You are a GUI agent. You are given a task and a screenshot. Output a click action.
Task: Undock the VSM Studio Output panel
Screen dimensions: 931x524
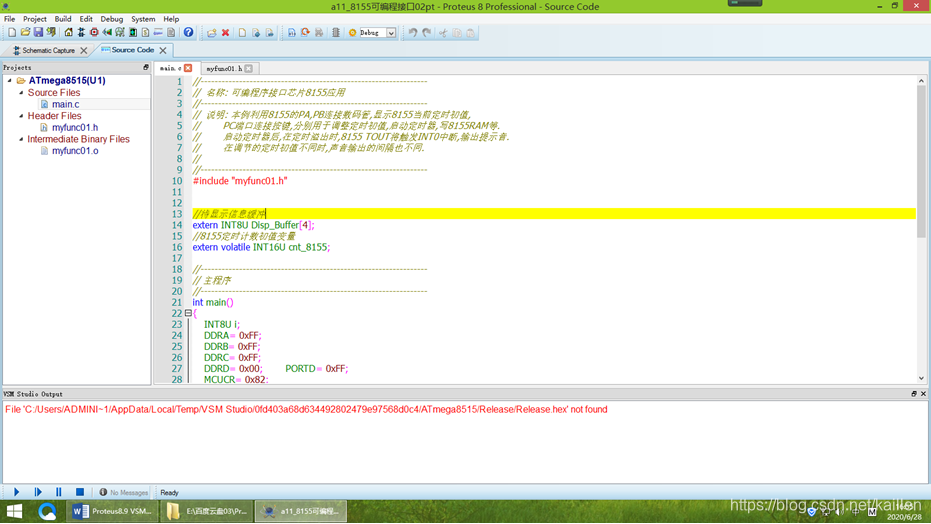click(x=914, y=393)
